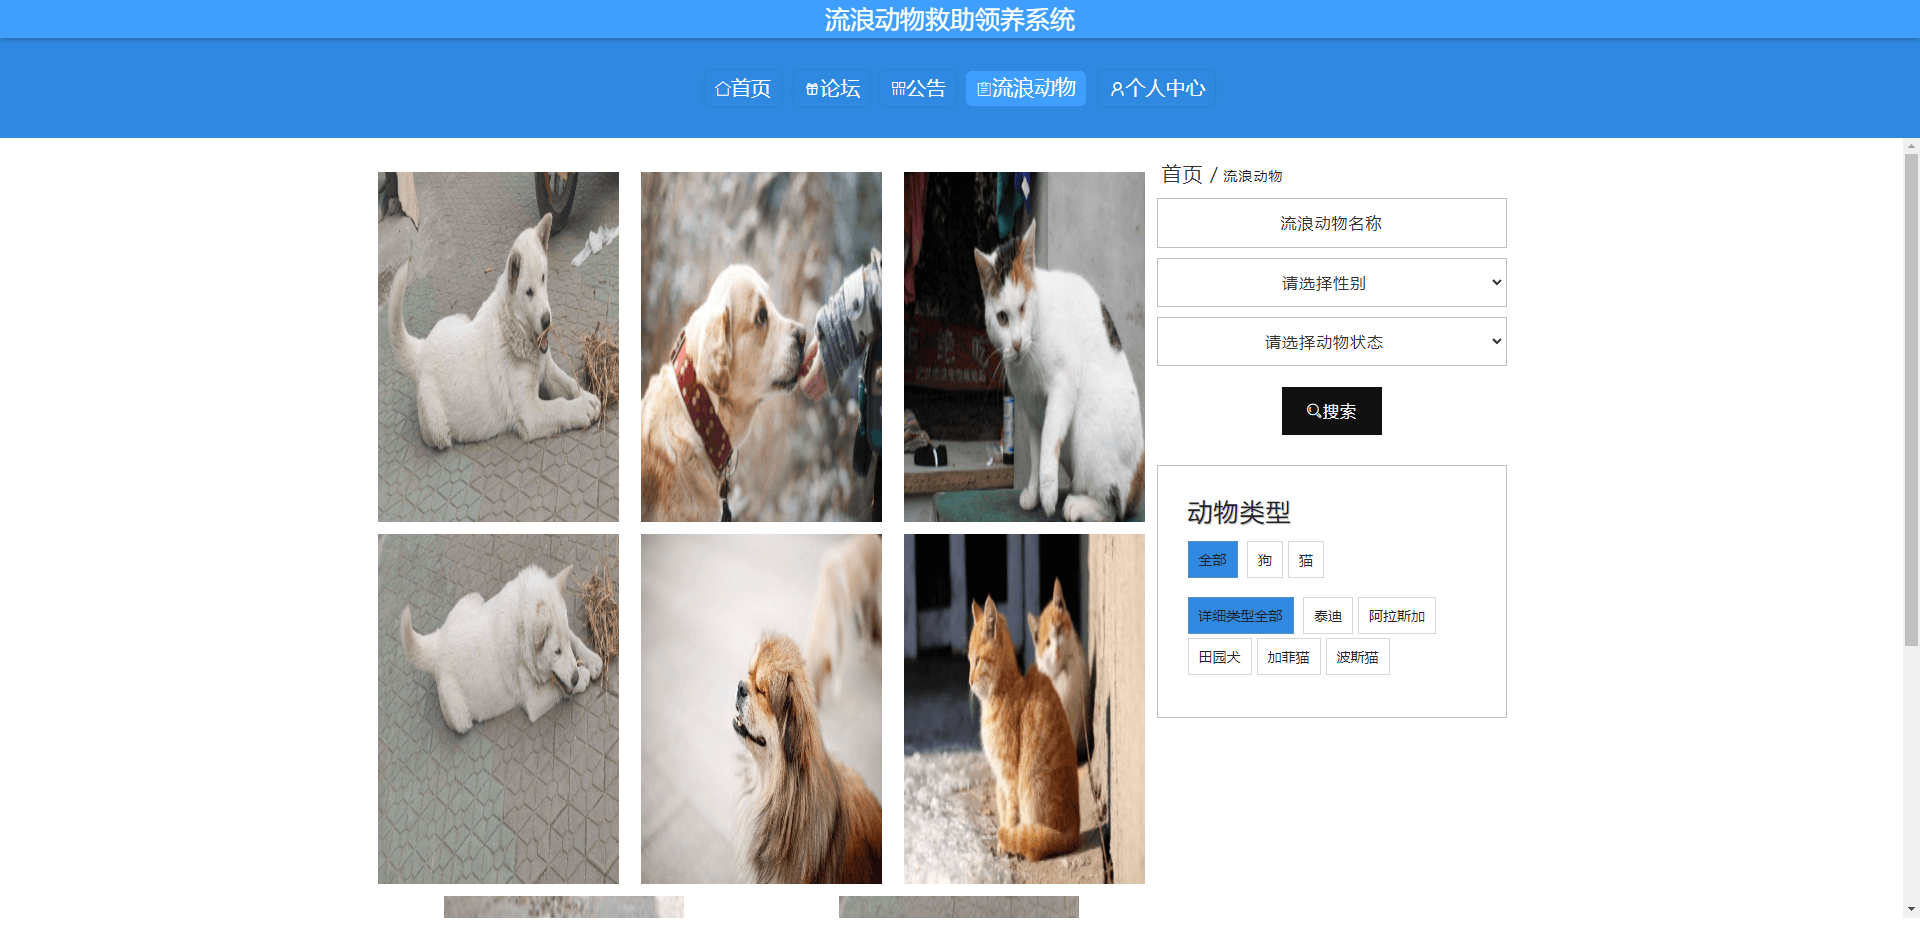
Task: Open the 公告 announcements navigation item
Action: [918, 88]
